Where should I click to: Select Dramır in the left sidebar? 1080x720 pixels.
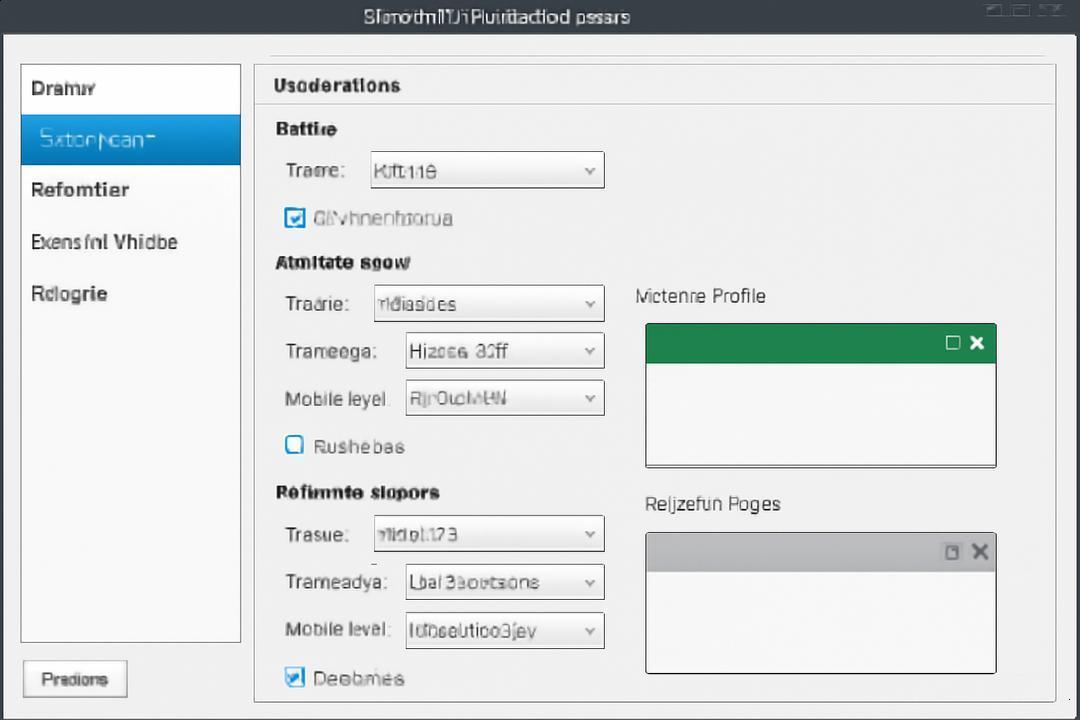[x=131, y=89]
